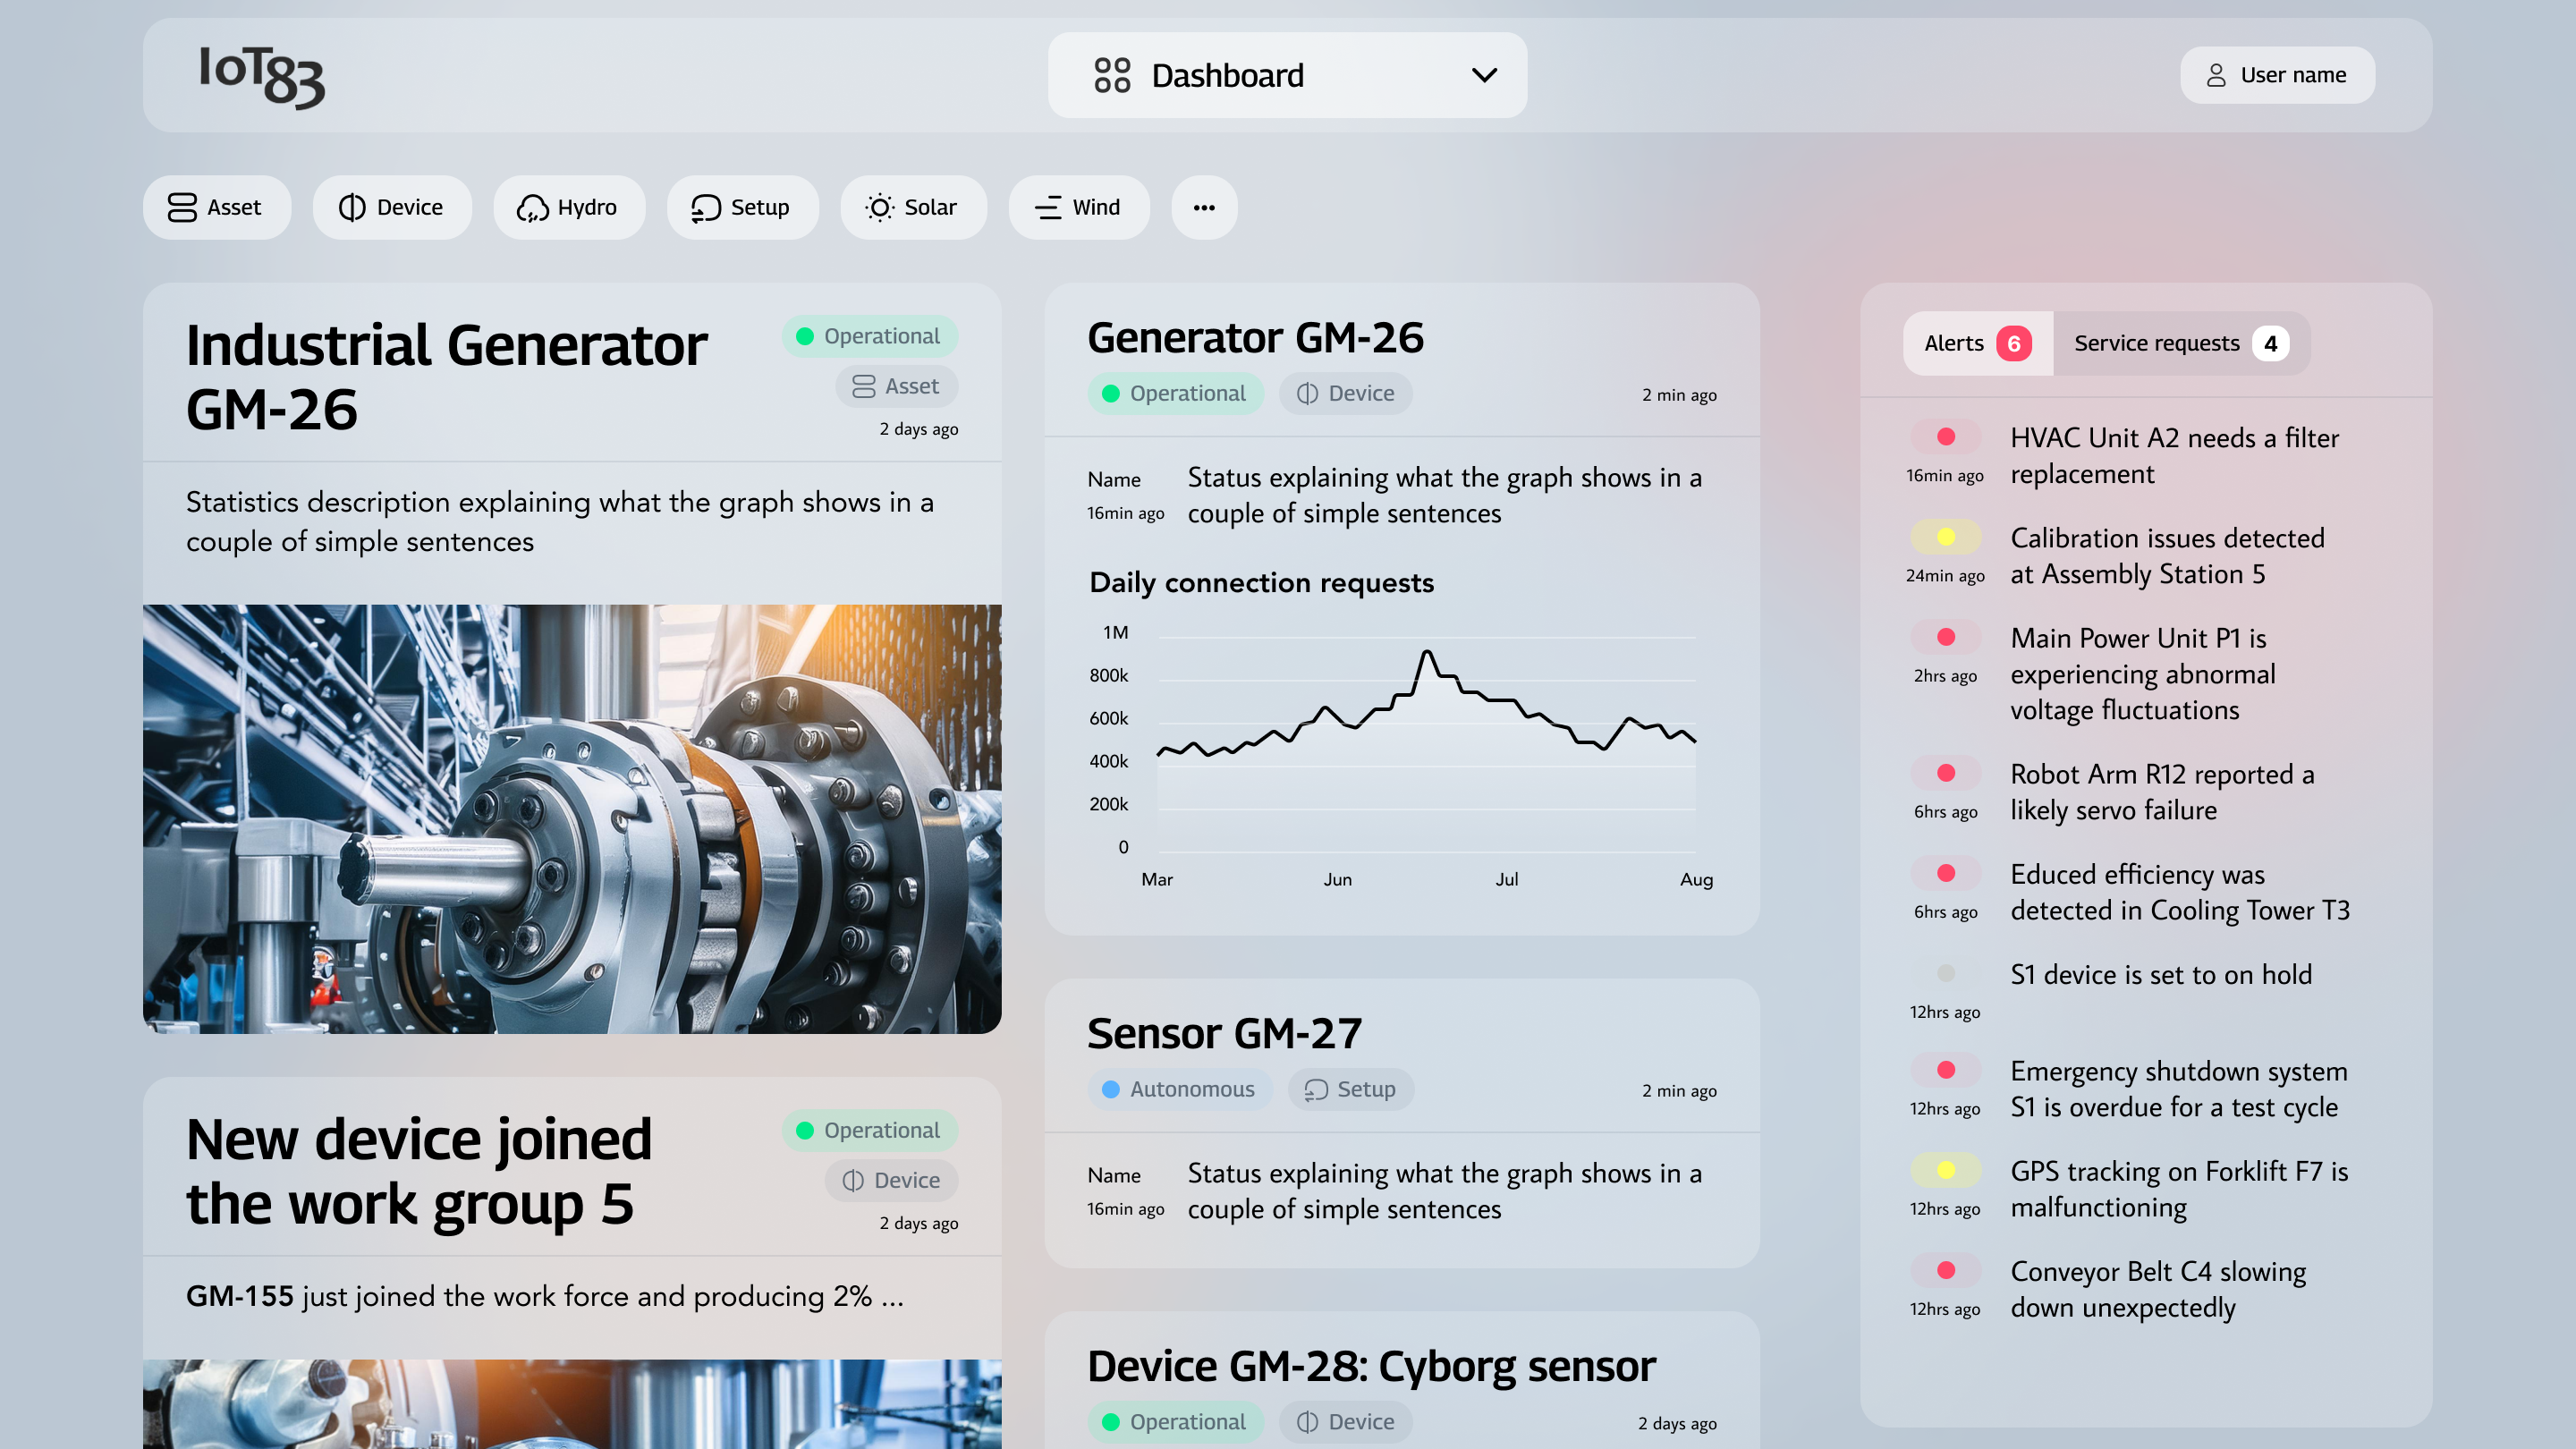Open the Device tag dropdown on GM-28 card

[x=1345, y=1421]
